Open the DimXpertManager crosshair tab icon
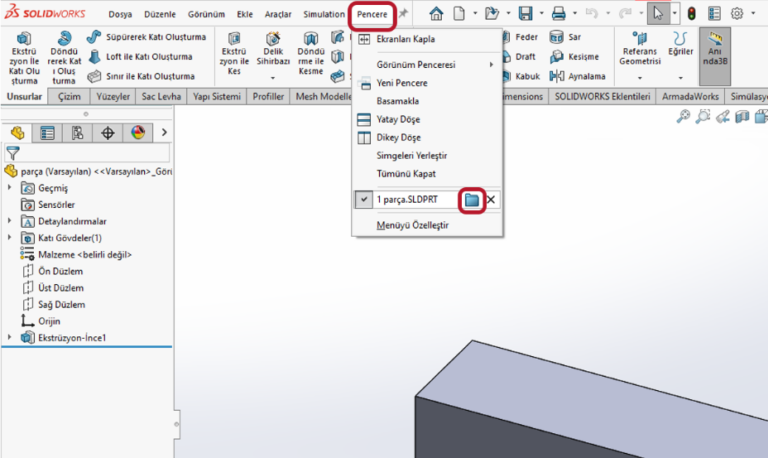Image resolution: width=768 pixels, height=458 pixels. pyautogui.click(x=108, y=133)
